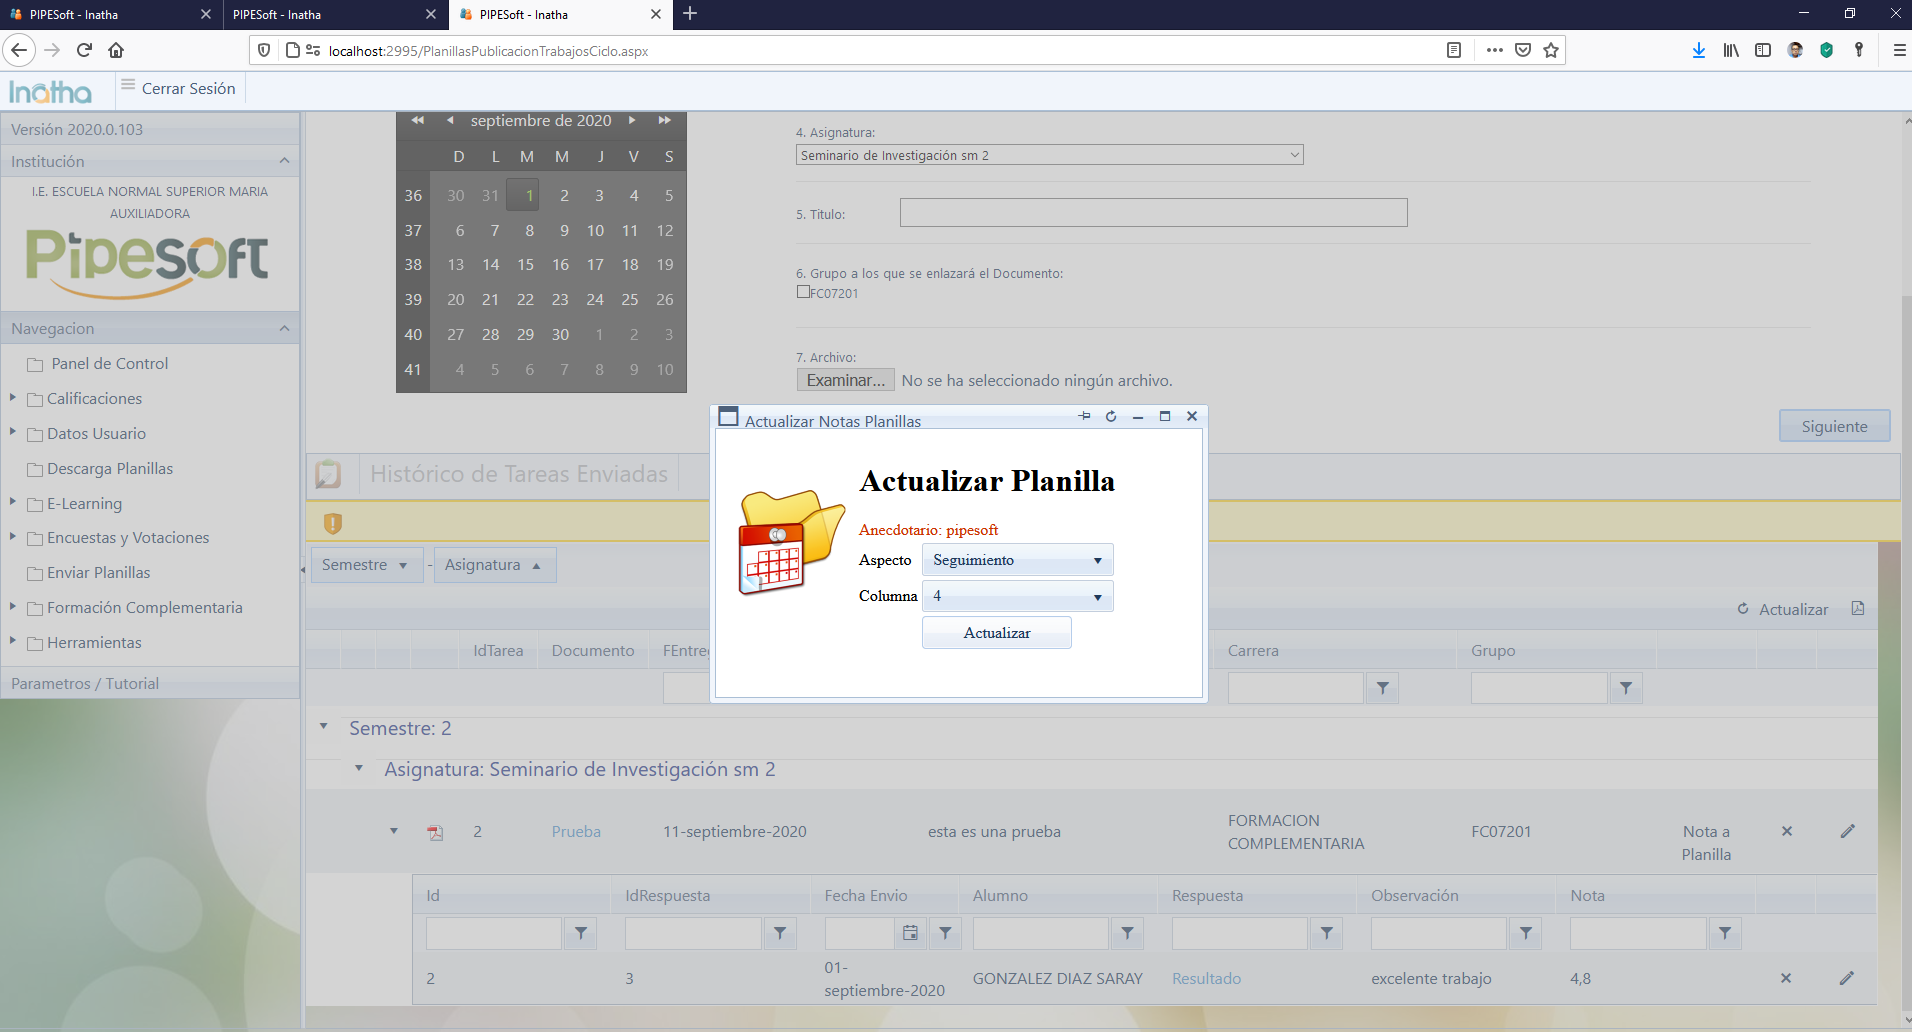Switch to the first PIPESoft - Inatha browser tab
This screenshot has width=1912, height=1032.
(x=110, y=15)
